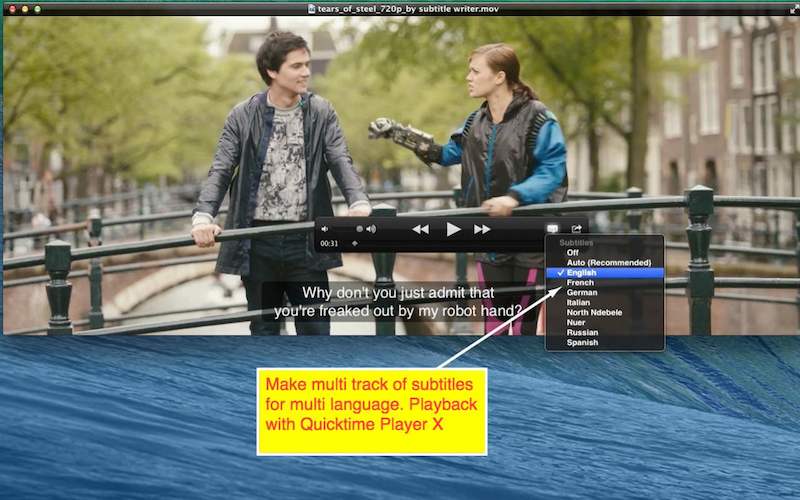Select Italian subtitle track
The width and height of the screenshot is (800, 500).
tap(605, 303)
